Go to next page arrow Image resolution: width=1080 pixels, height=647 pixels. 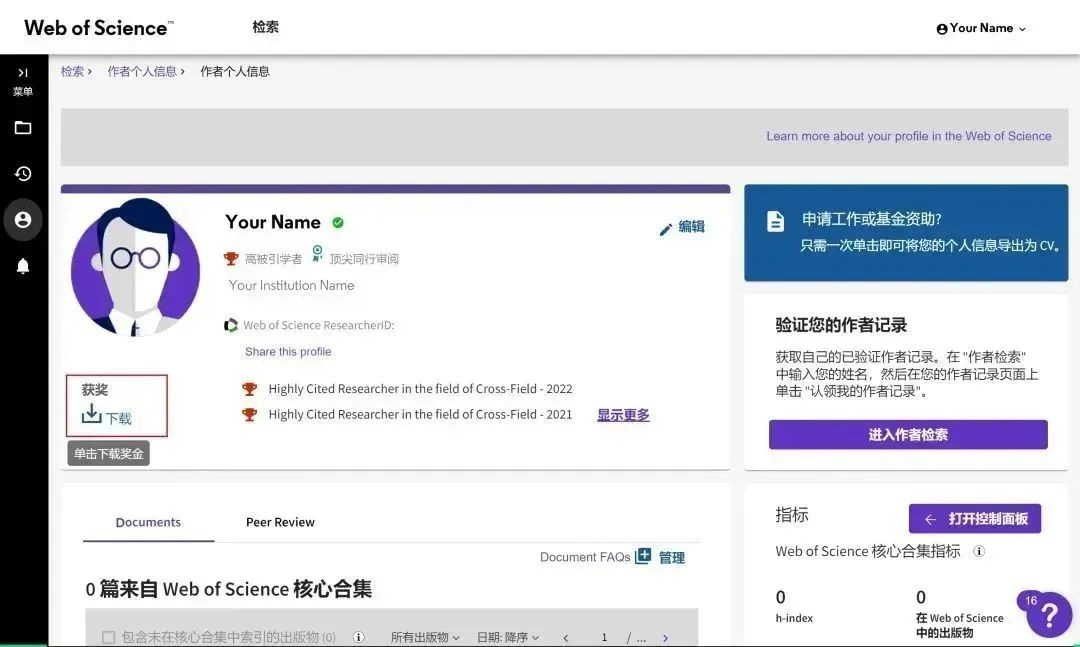[x=665, y=638]
